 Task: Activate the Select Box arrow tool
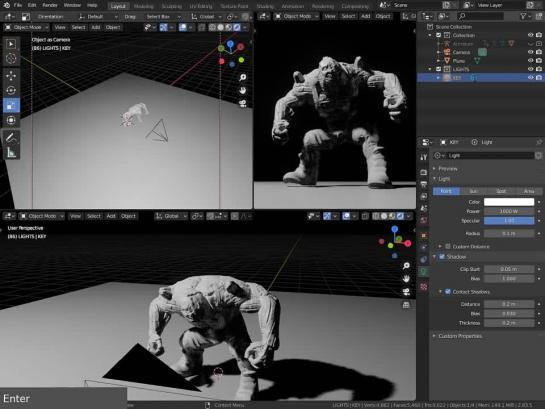11,44
